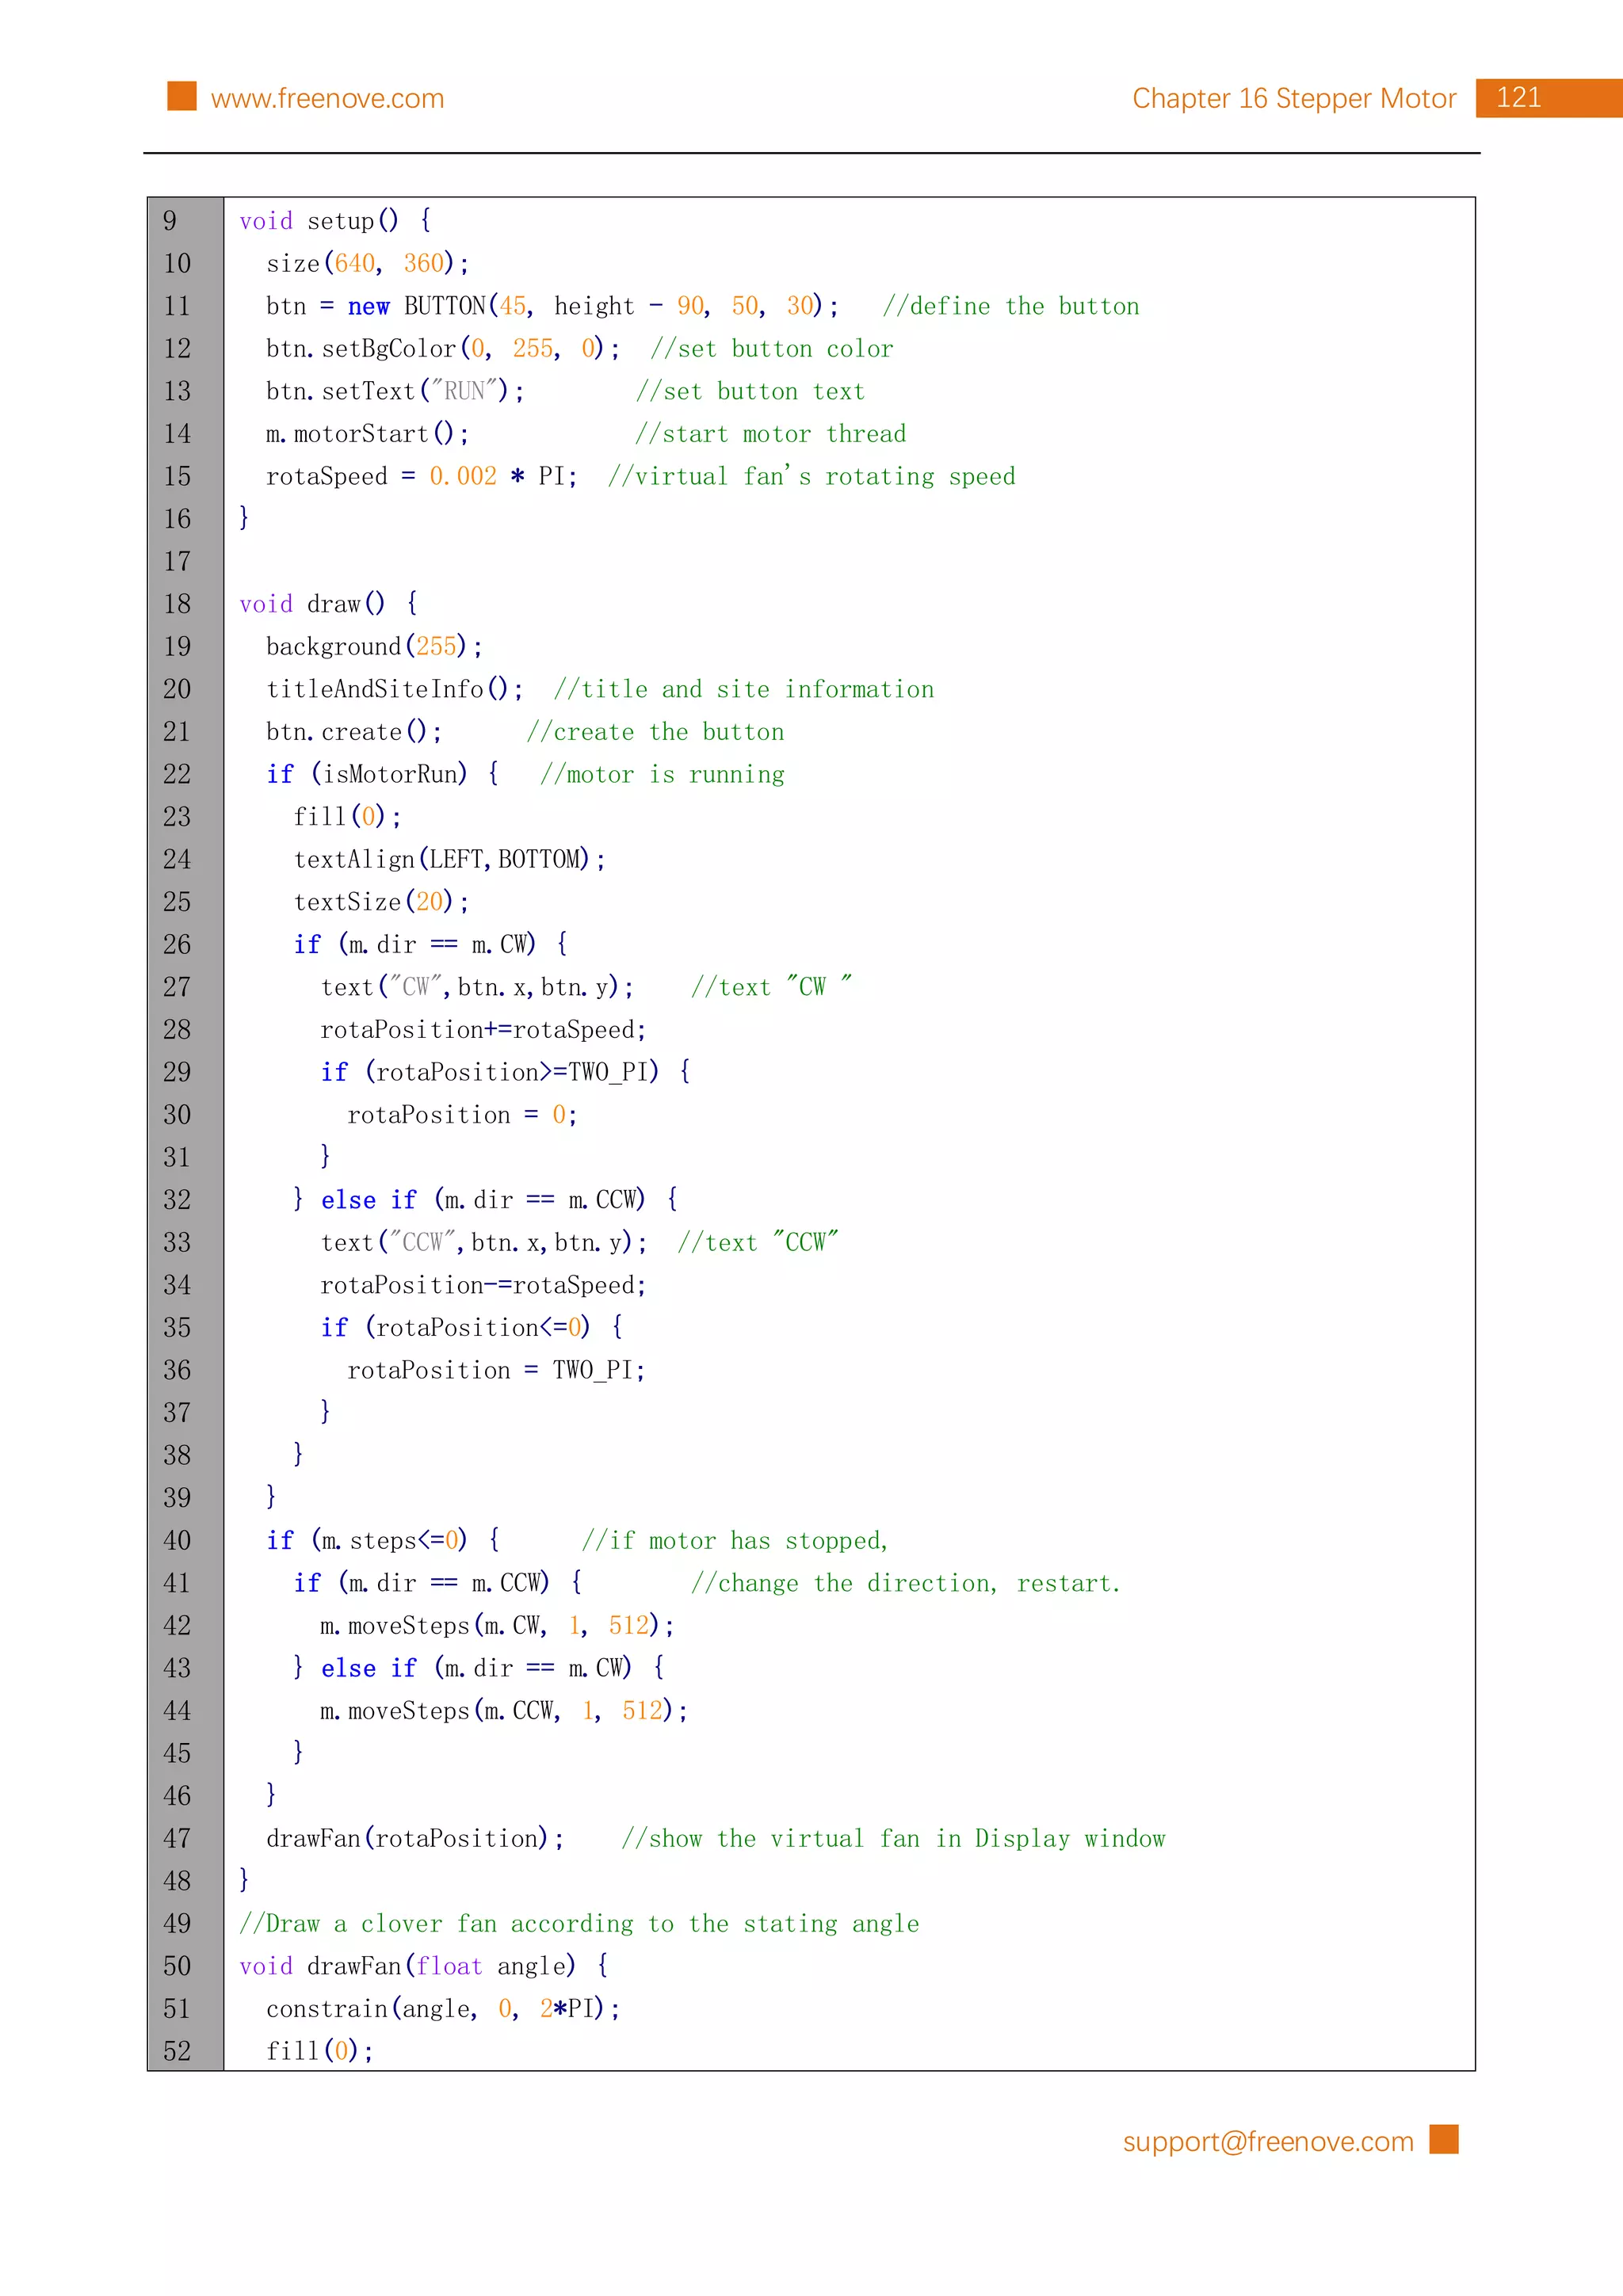Click the 'rotaPosition+=rotaSpeed;' line

pos(483,1030)
